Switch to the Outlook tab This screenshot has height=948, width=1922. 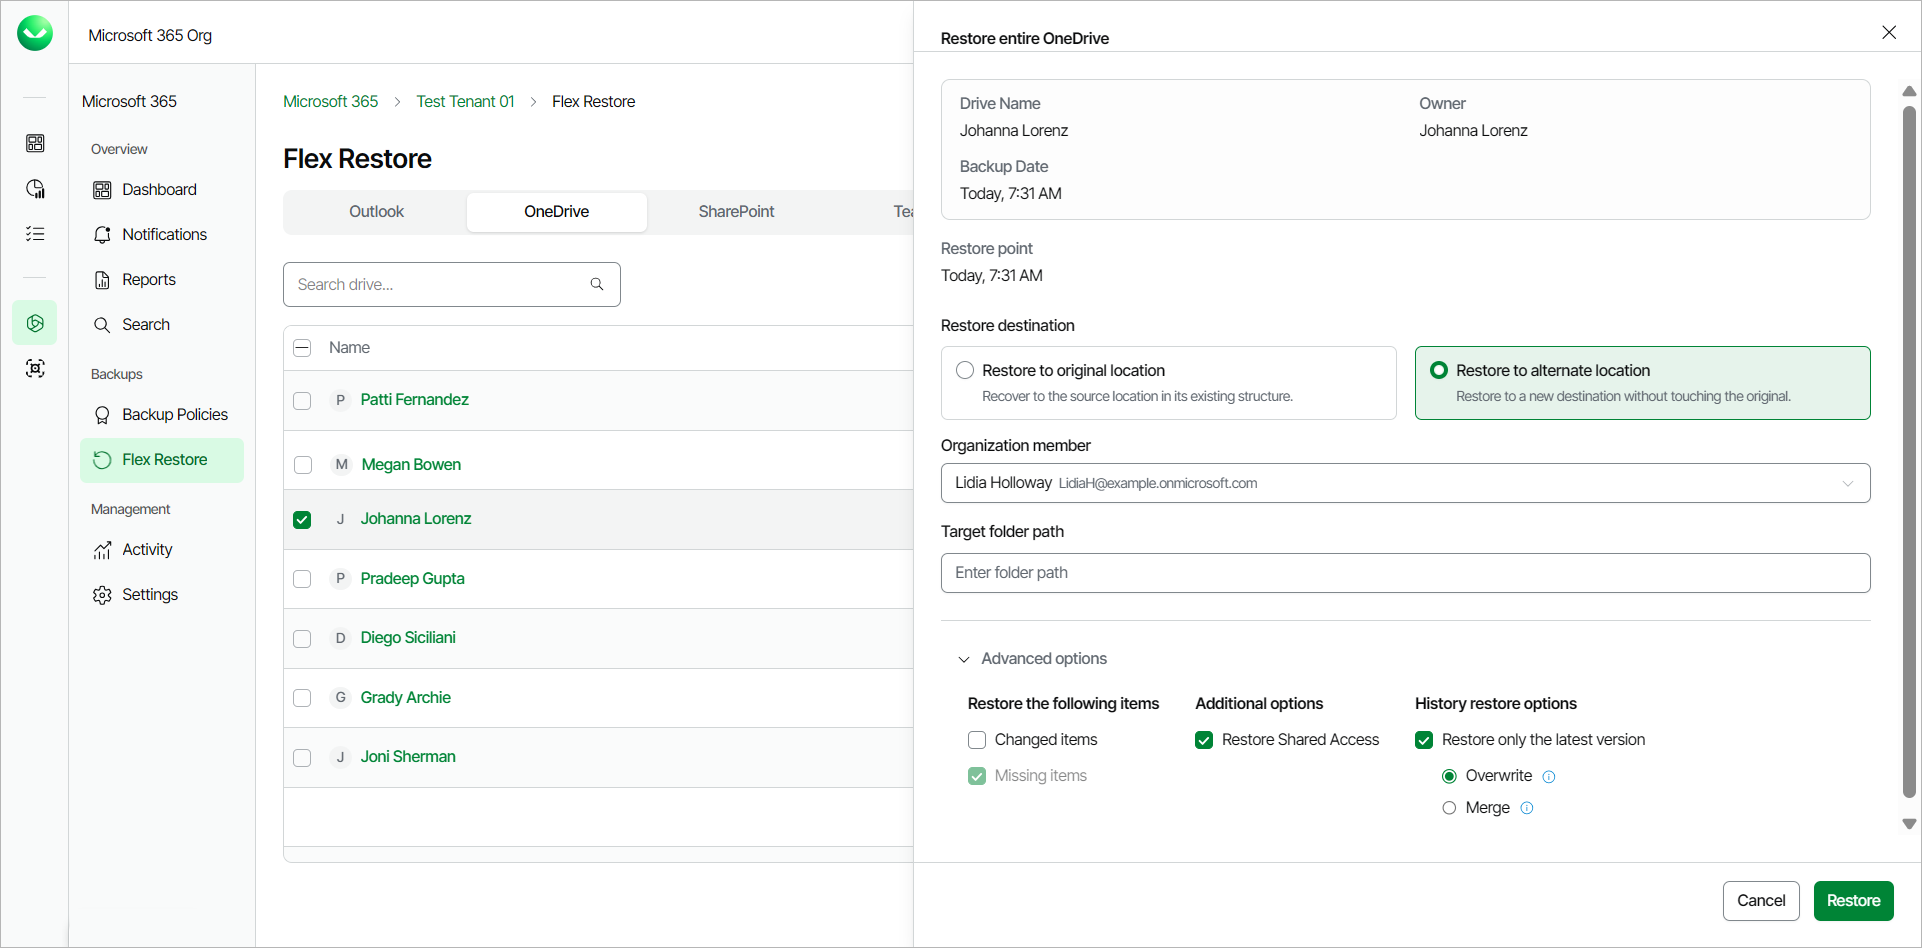coord(376,212)
